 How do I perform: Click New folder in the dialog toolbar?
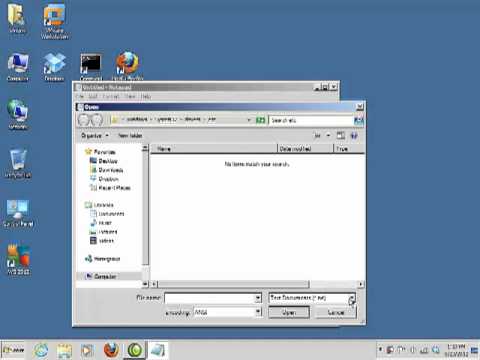pos(130,135)
